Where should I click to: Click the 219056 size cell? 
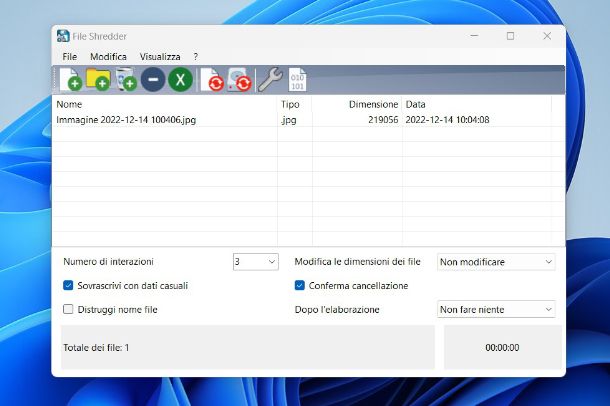[383, 120]
